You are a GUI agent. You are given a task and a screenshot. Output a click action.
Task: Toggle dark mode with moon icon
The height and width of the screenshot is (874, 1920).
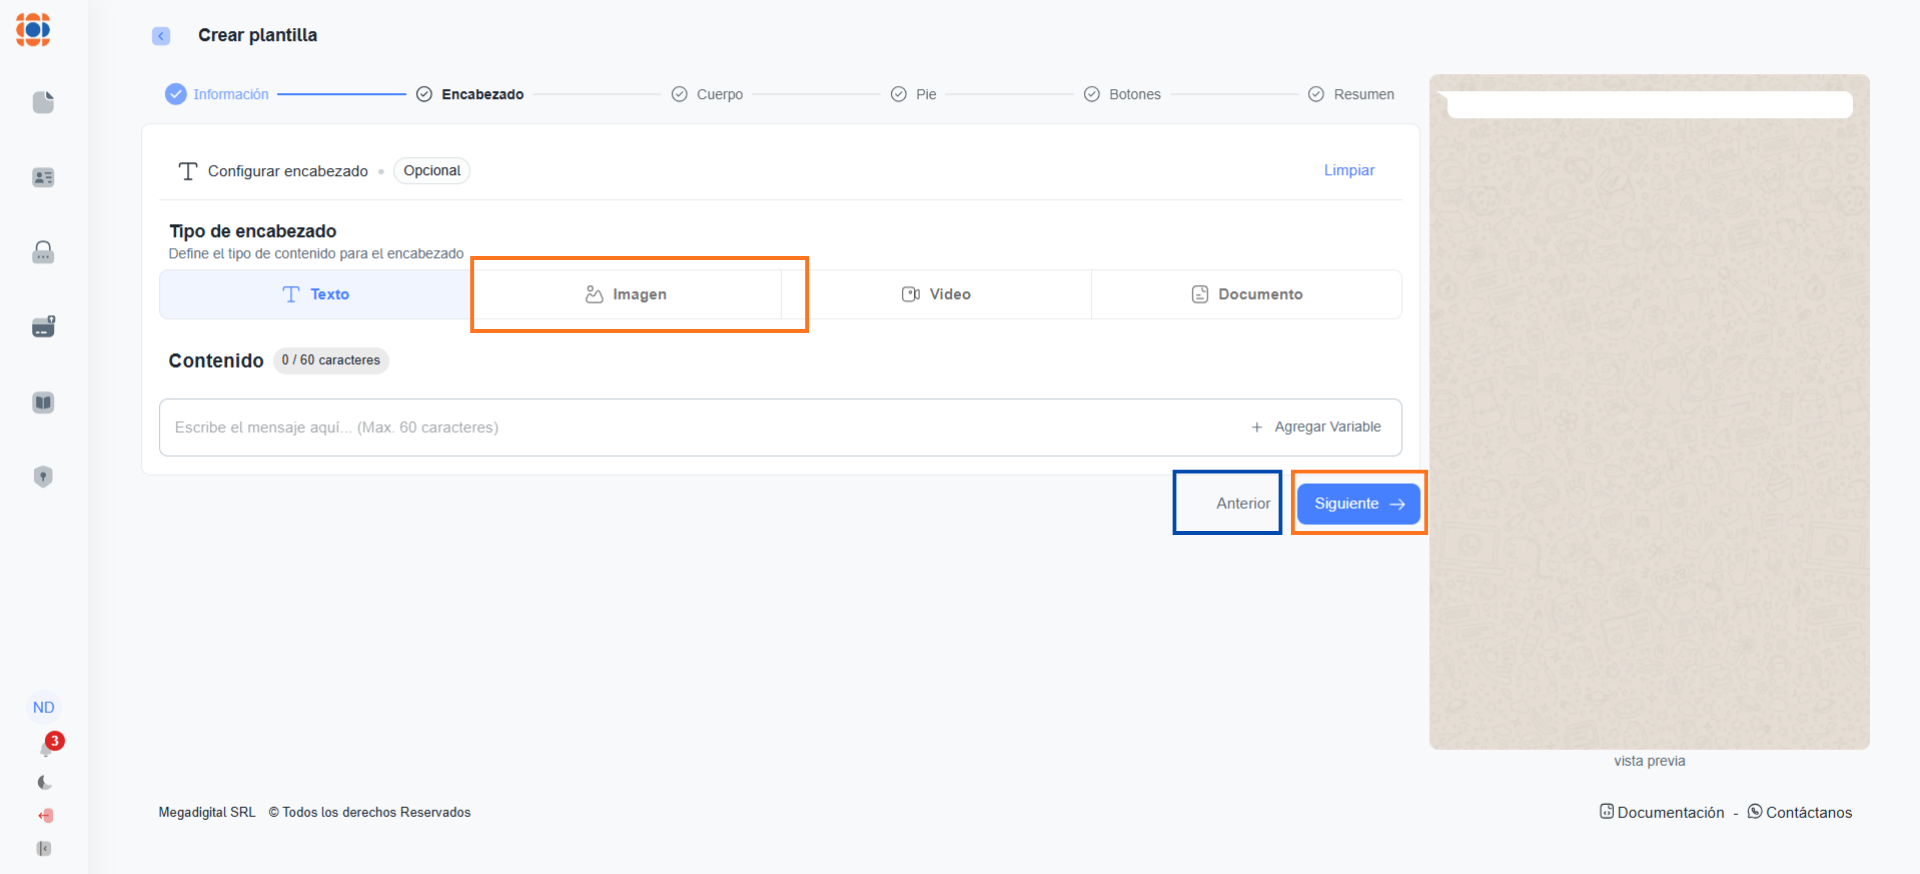pyautogui.click(x=44, y=782)
